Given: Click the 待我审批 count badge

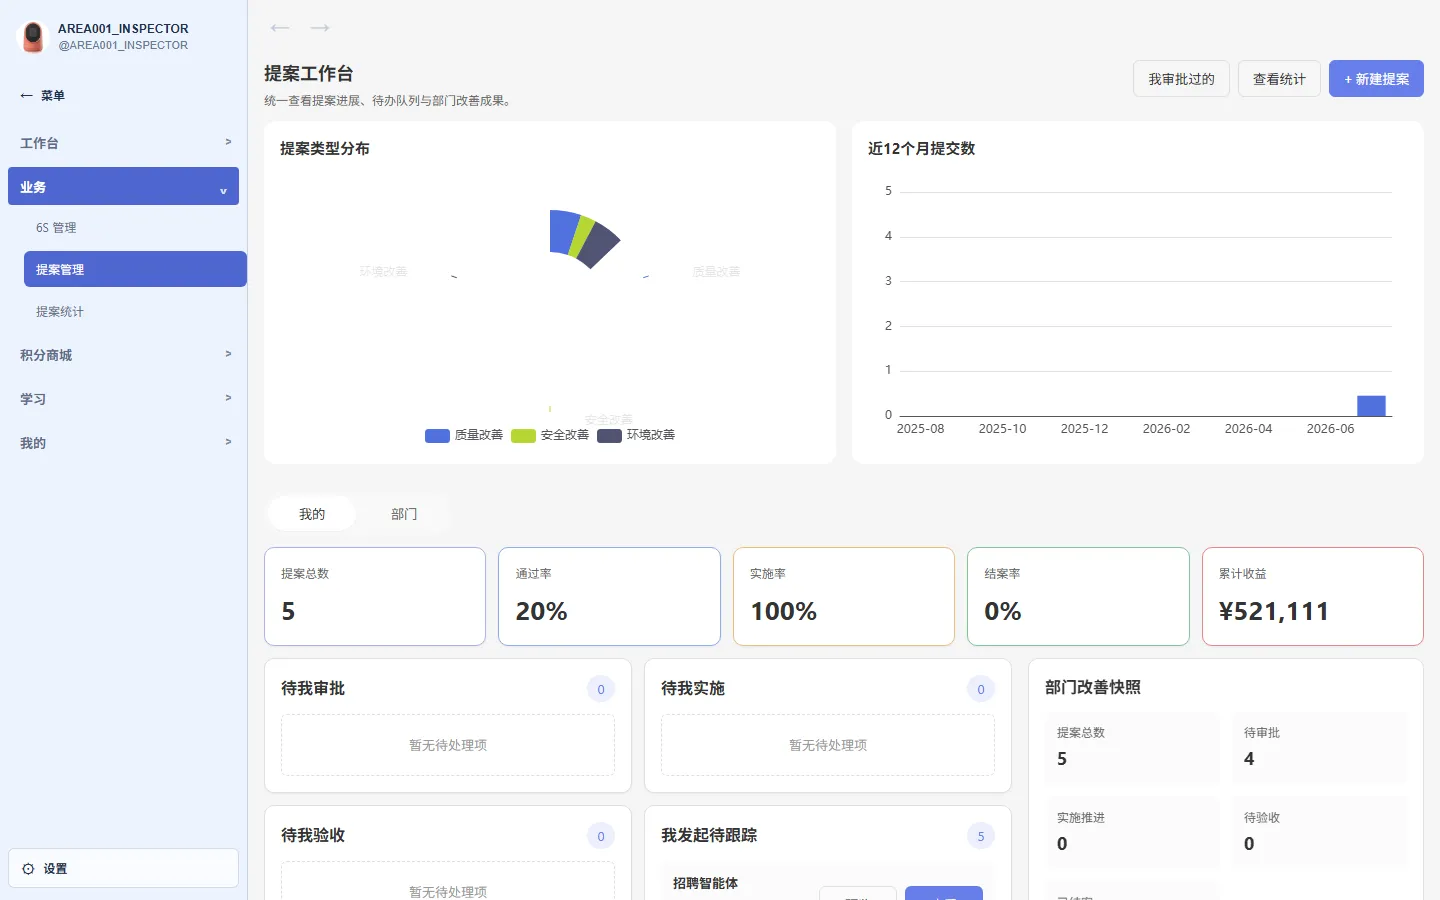Looking at the screenshot, I should 601,689.
